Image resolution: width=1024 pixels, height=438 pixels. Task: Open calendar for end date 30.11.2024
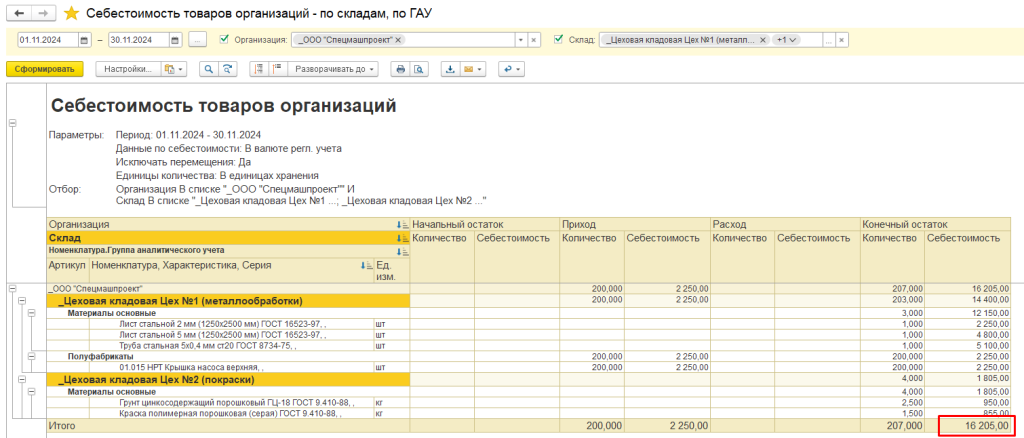pyautogui.click(x=174, y=40)
